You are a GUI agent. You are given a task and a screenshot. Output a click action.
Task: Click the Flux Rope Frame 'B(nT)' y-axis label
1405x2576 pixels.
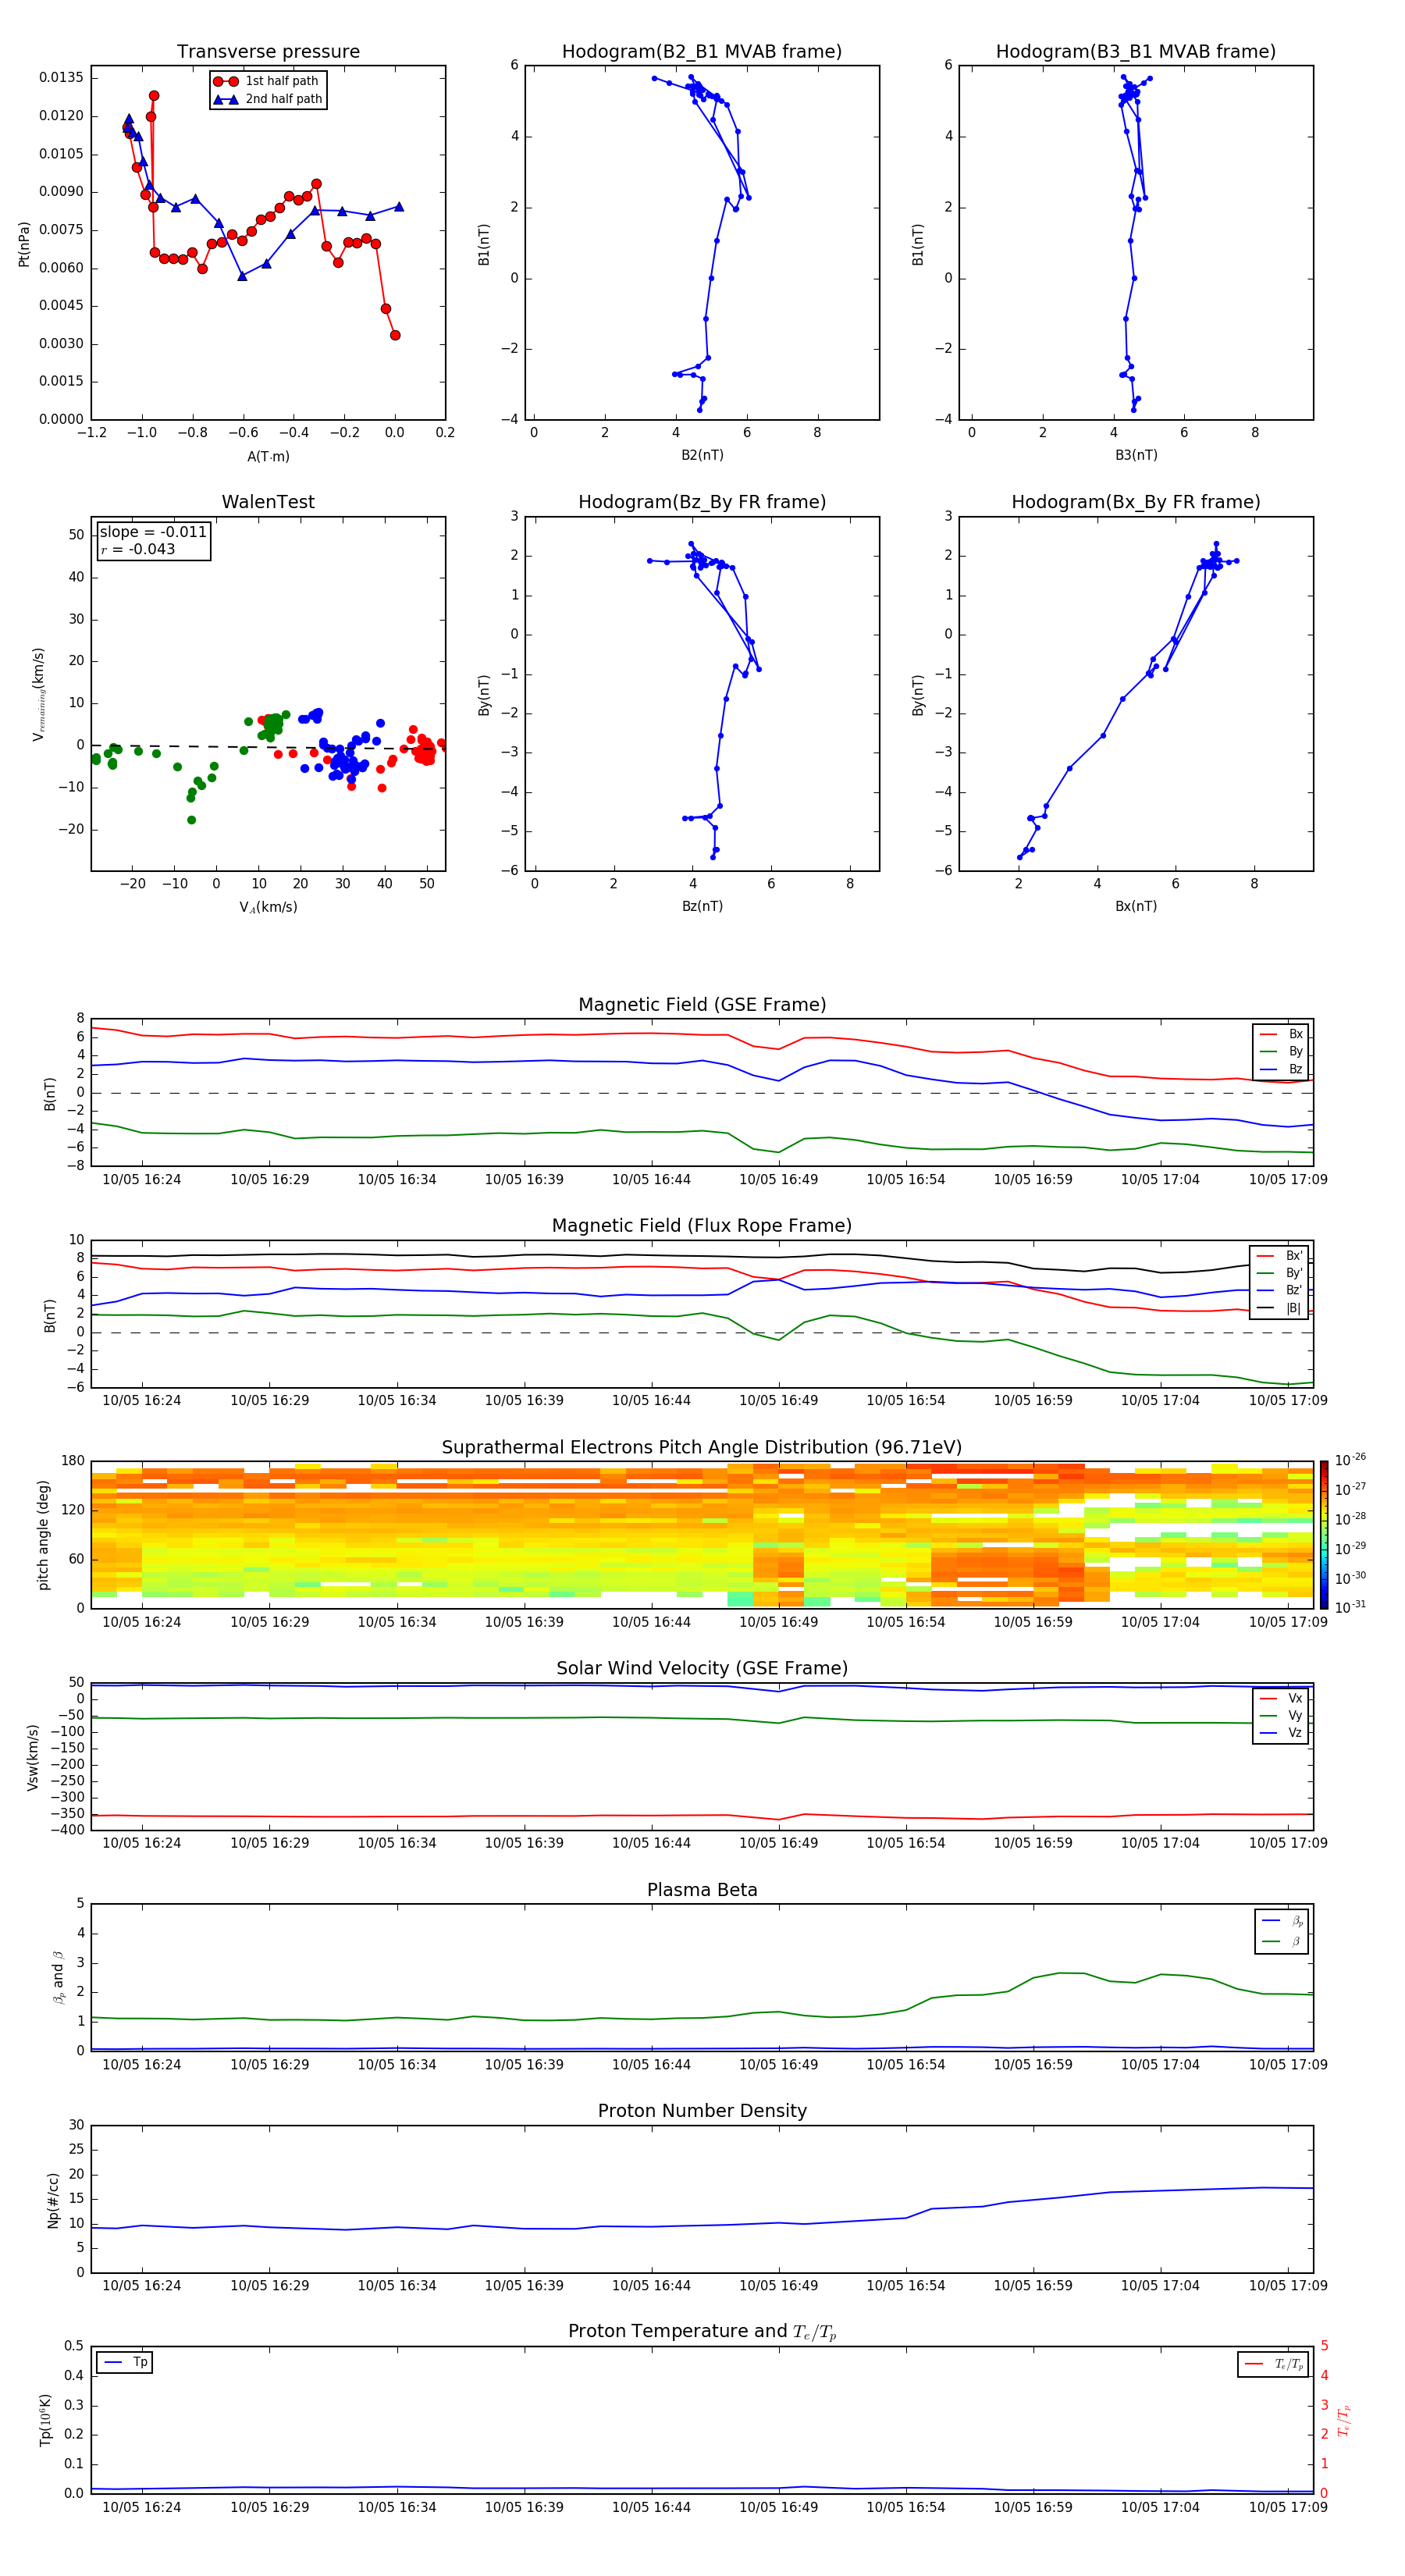(x=49, y=1315)
